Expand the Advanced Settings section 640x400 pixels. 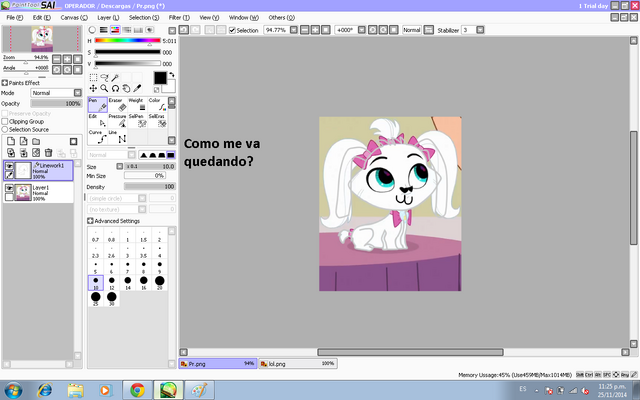(90, 221)
